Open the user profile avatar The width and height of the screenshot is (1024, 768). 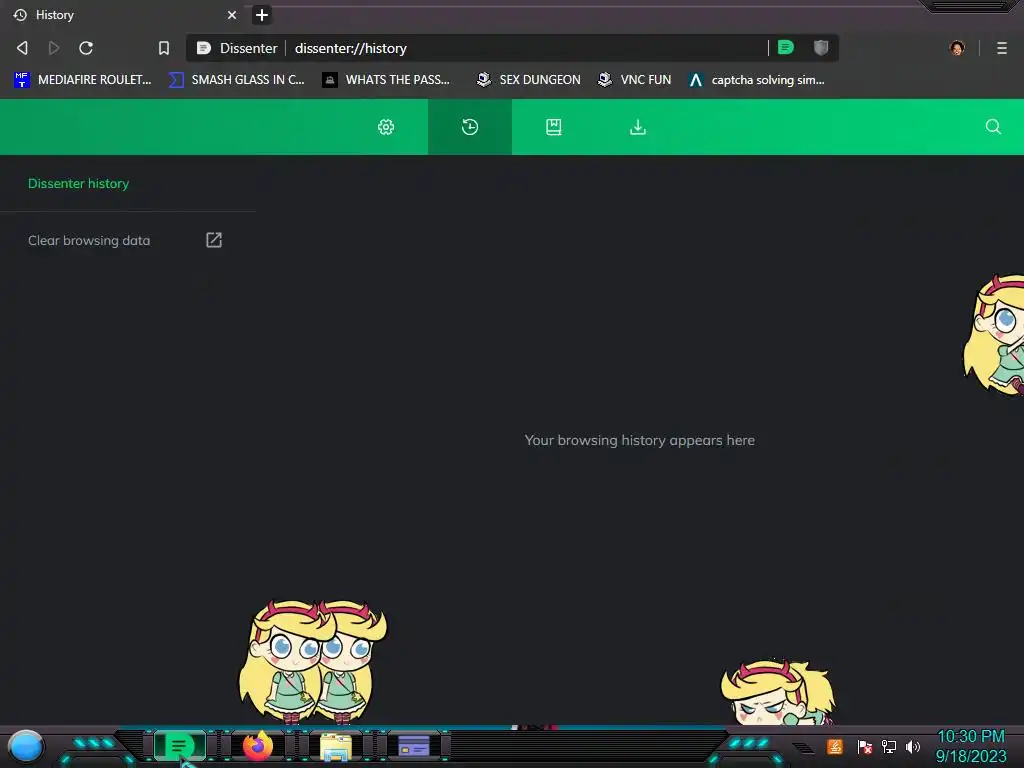pos(957,48)
